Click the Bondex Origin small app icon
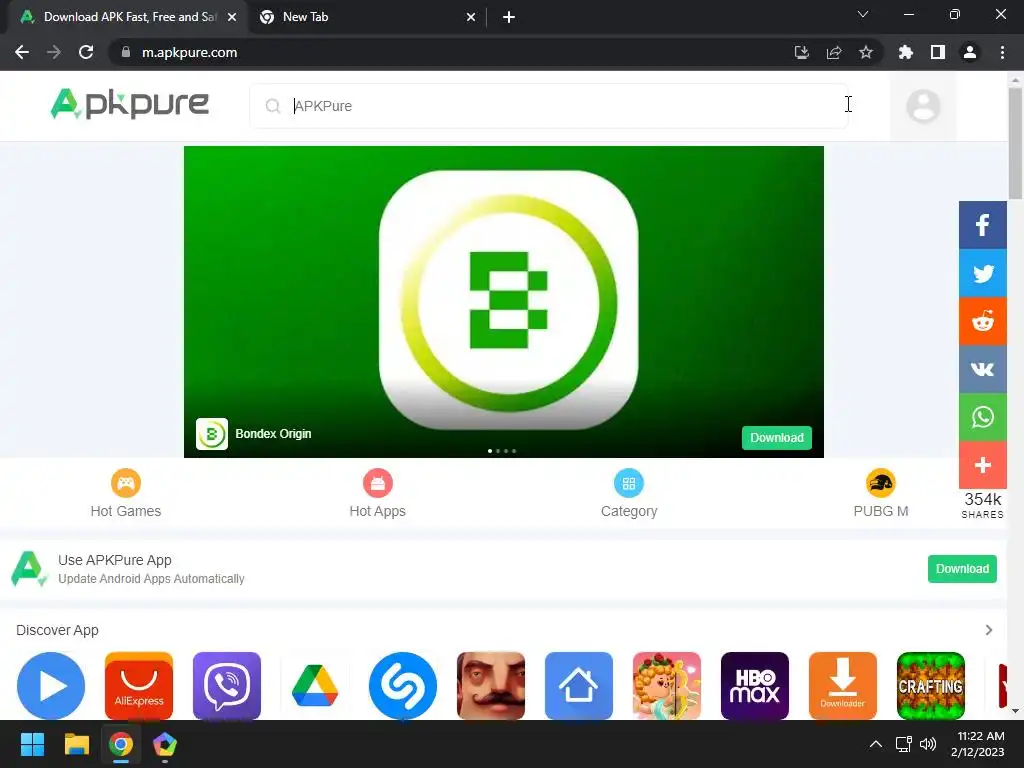Viewport: 1024px width, 768px height. click(x=212, y=434)
